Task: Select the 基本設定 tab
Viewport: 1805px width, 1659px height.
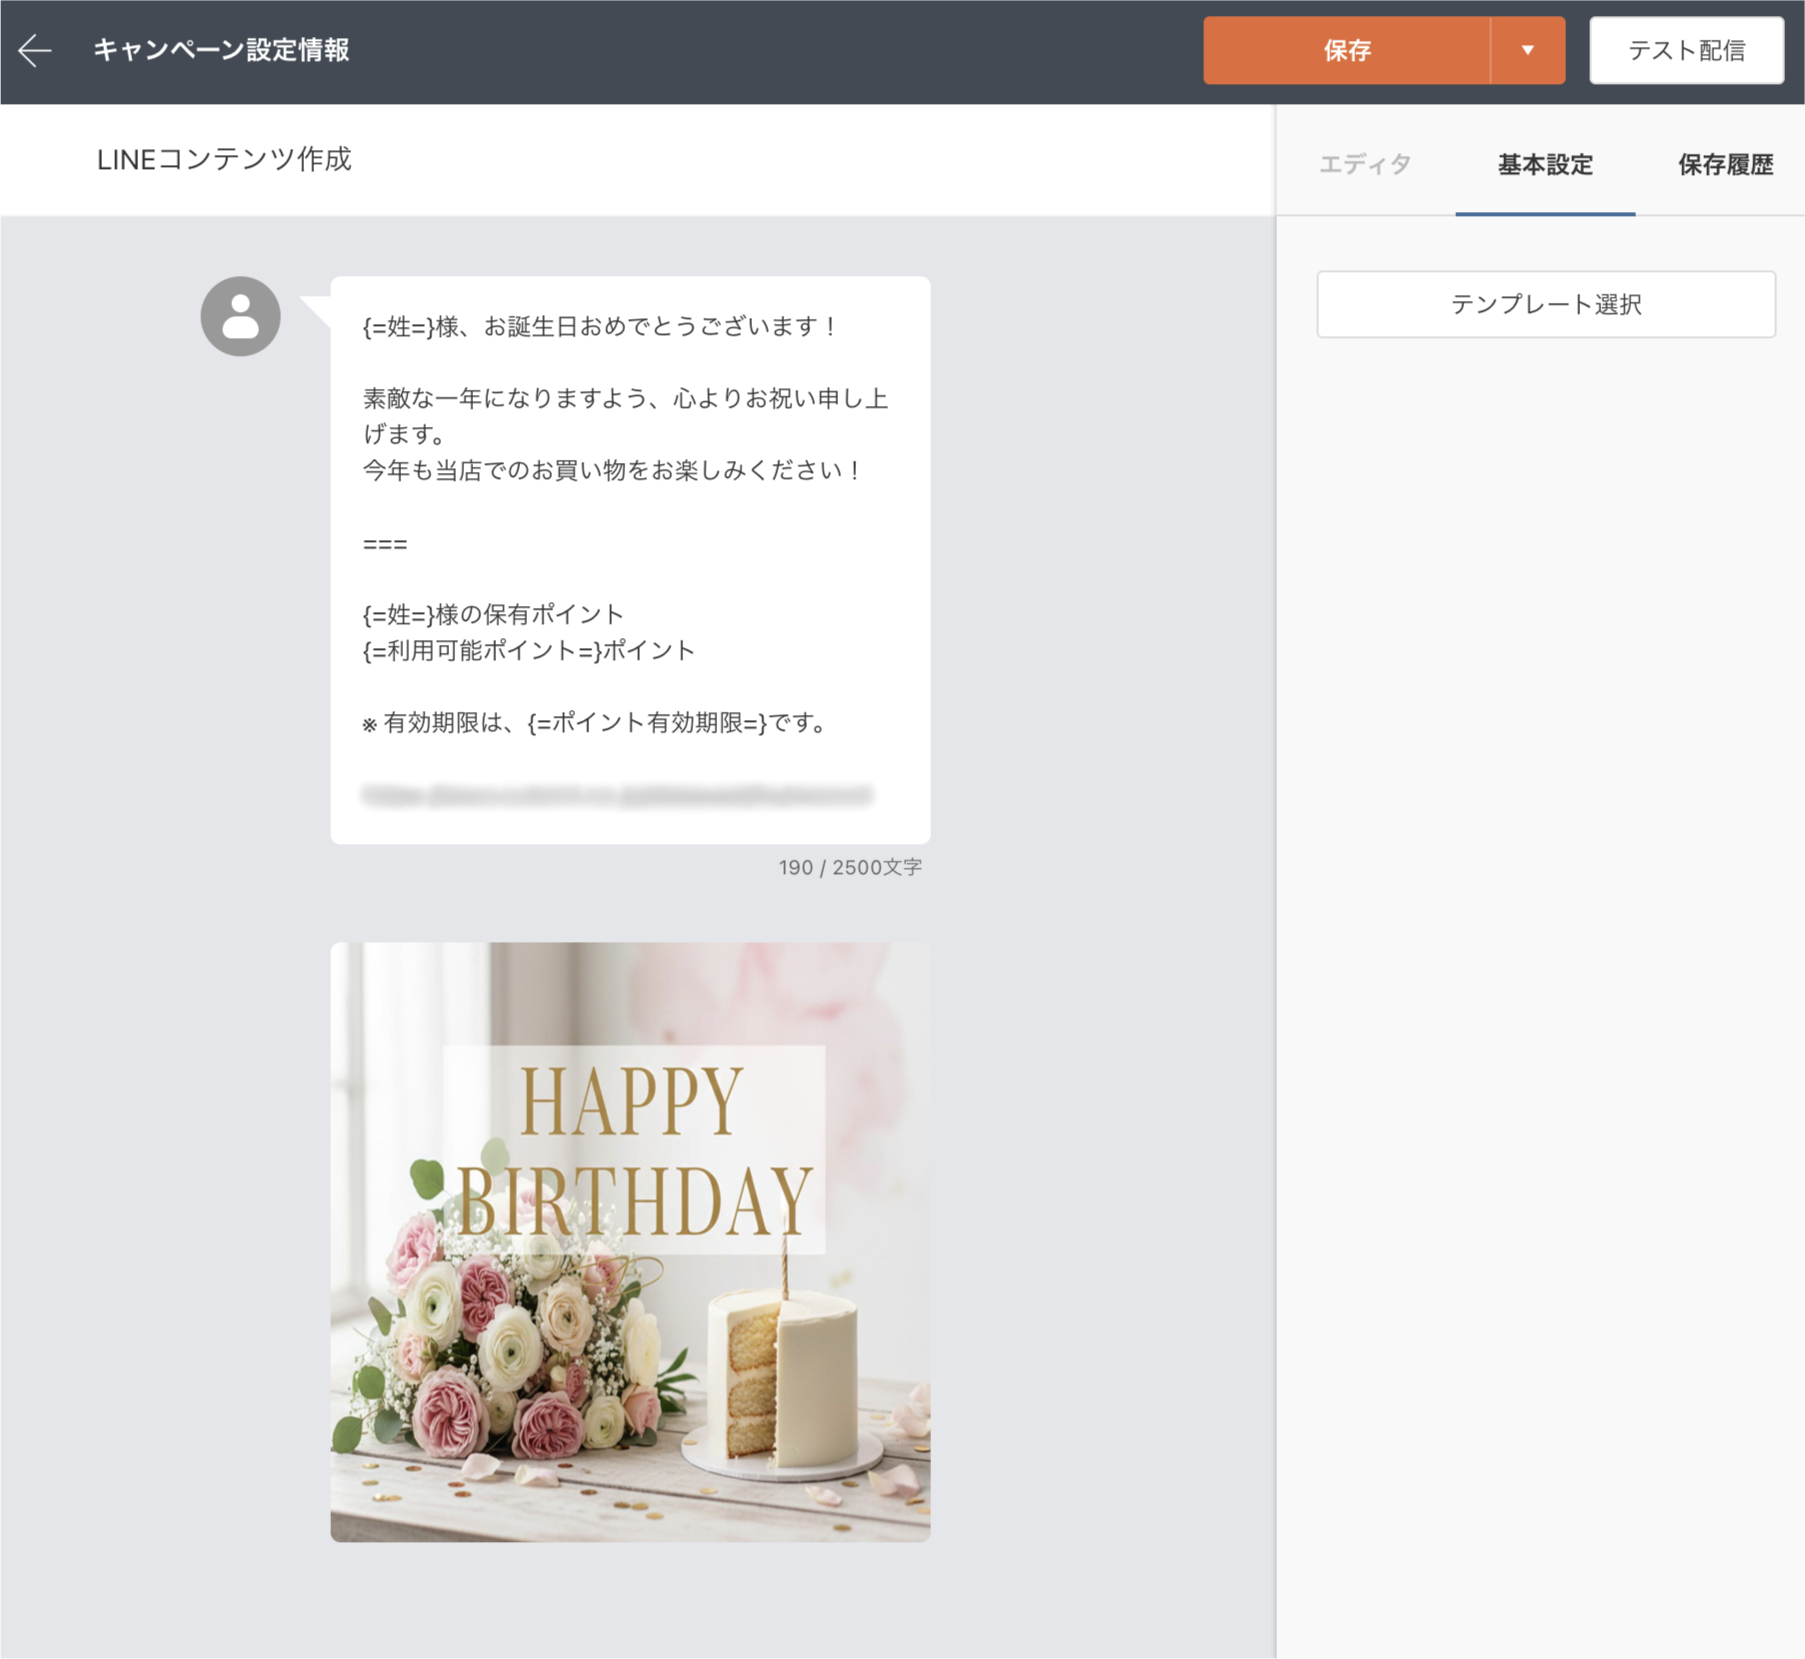Action: pyautogui.click(x=1545, y=164)
